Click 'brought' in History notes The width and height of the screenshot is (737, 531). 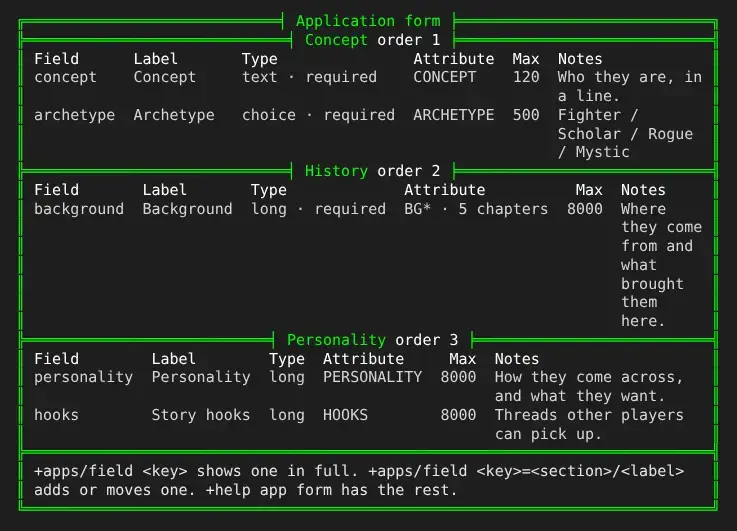[x=652, y=284]
